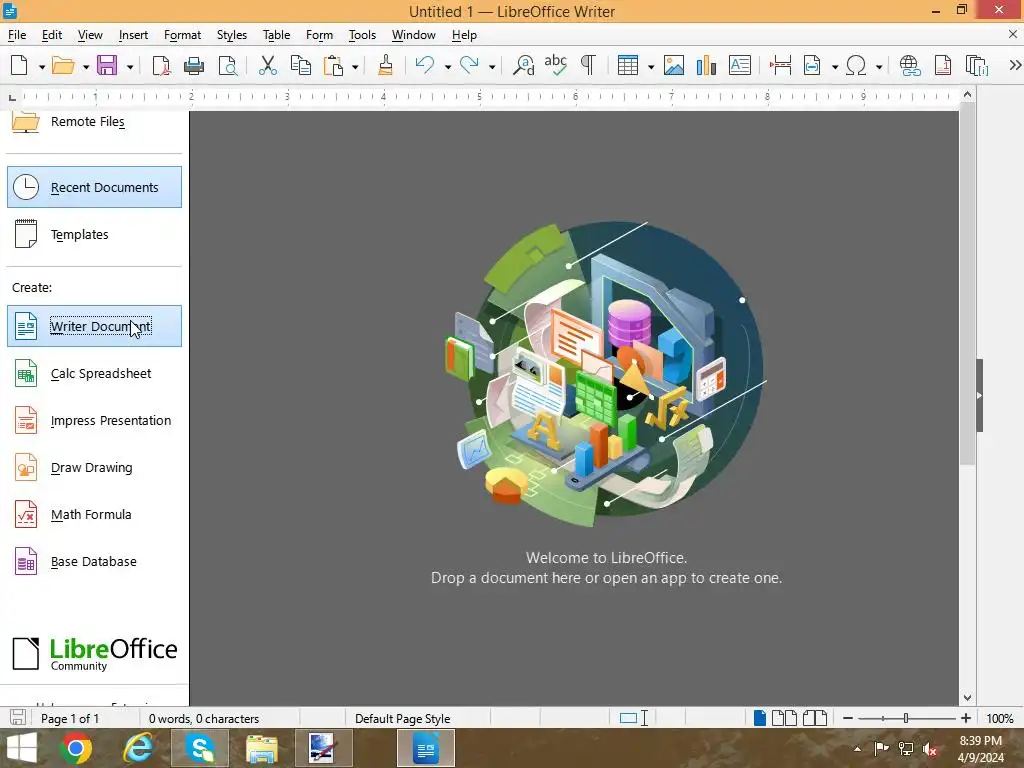The image size is (1024, 768).
Task: Click the Redo arrow icon
Action: tap(470, 65)
